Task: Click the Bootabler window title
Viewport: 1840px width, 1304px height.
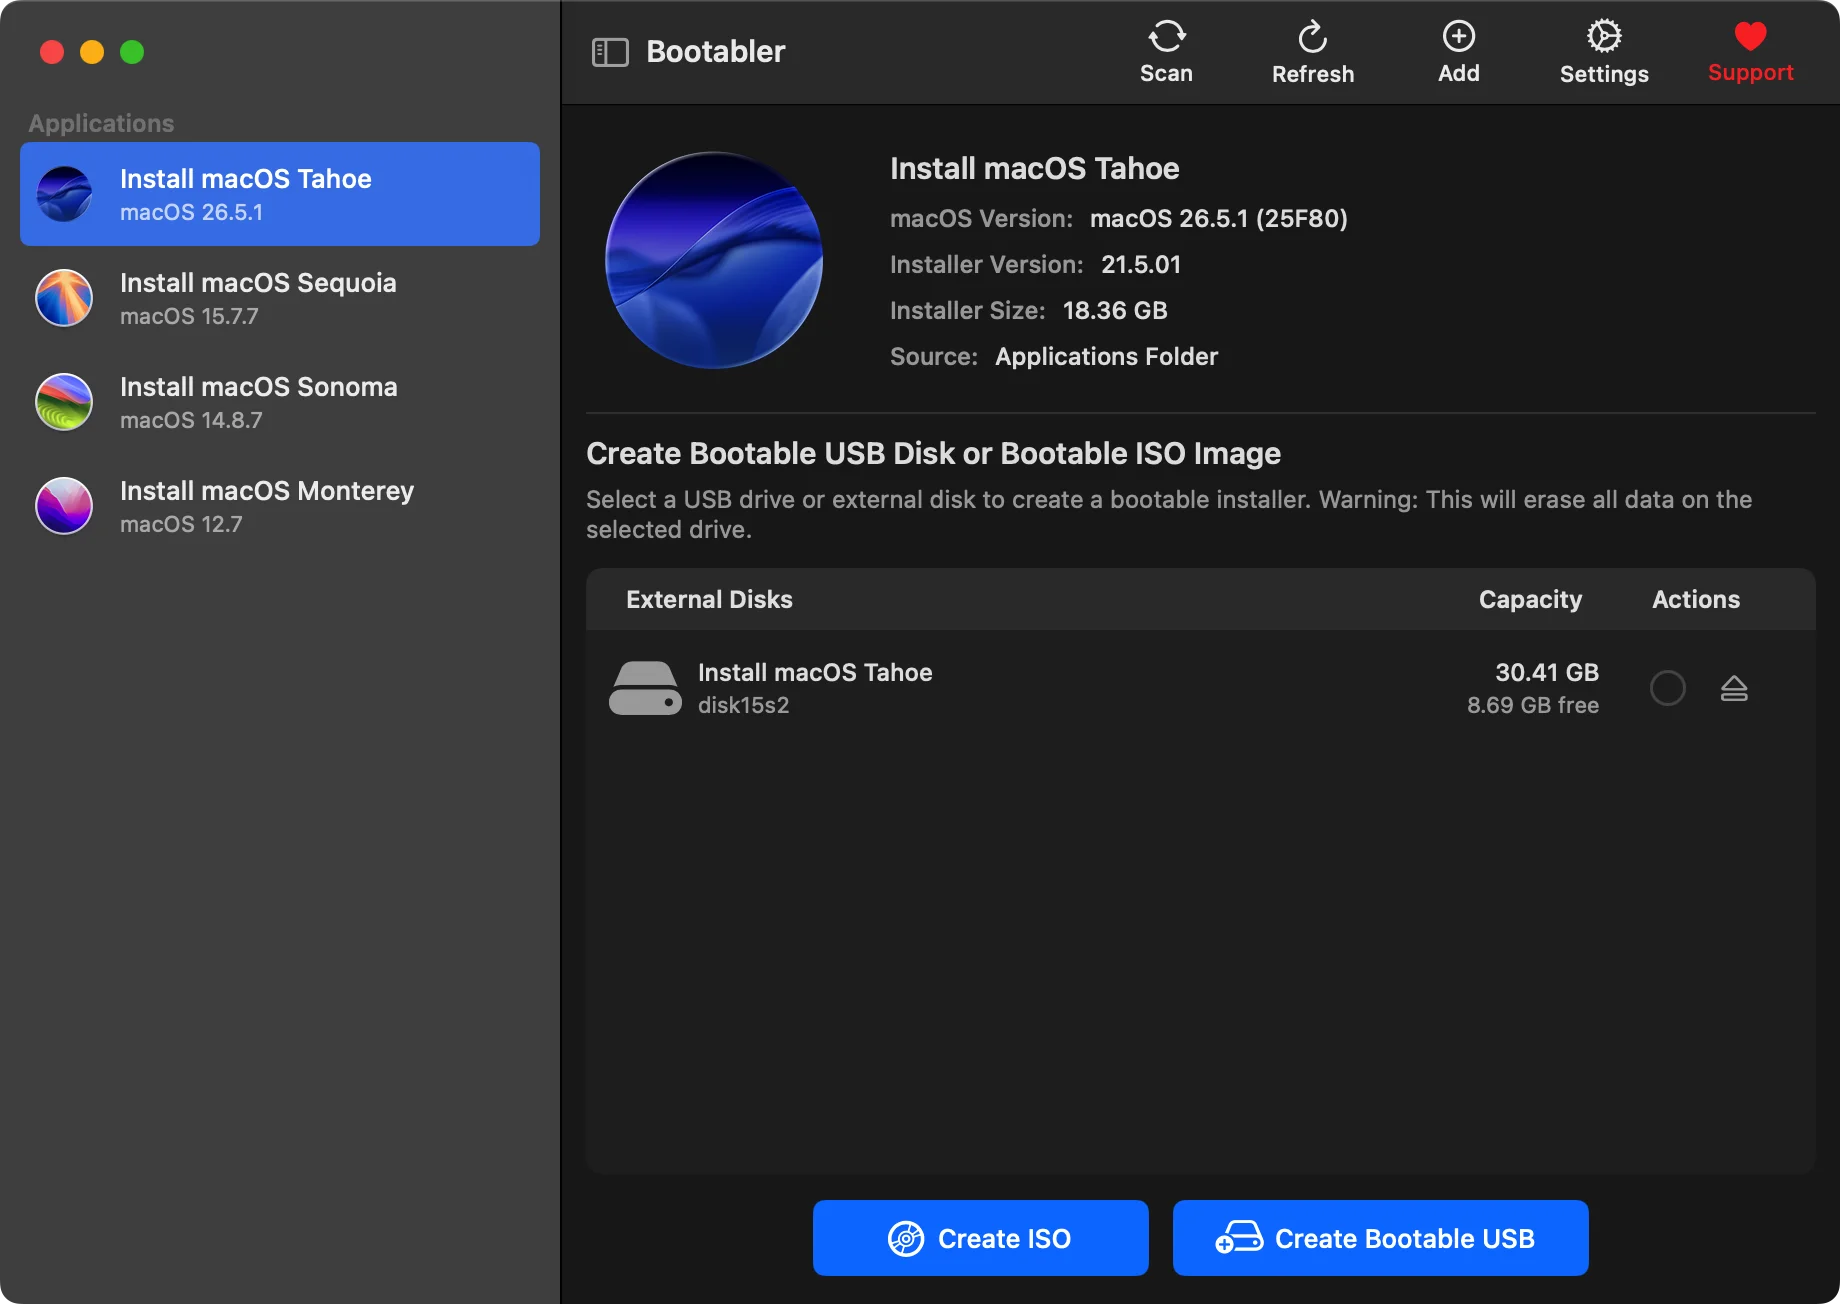Action: click(x=716, y=51)
